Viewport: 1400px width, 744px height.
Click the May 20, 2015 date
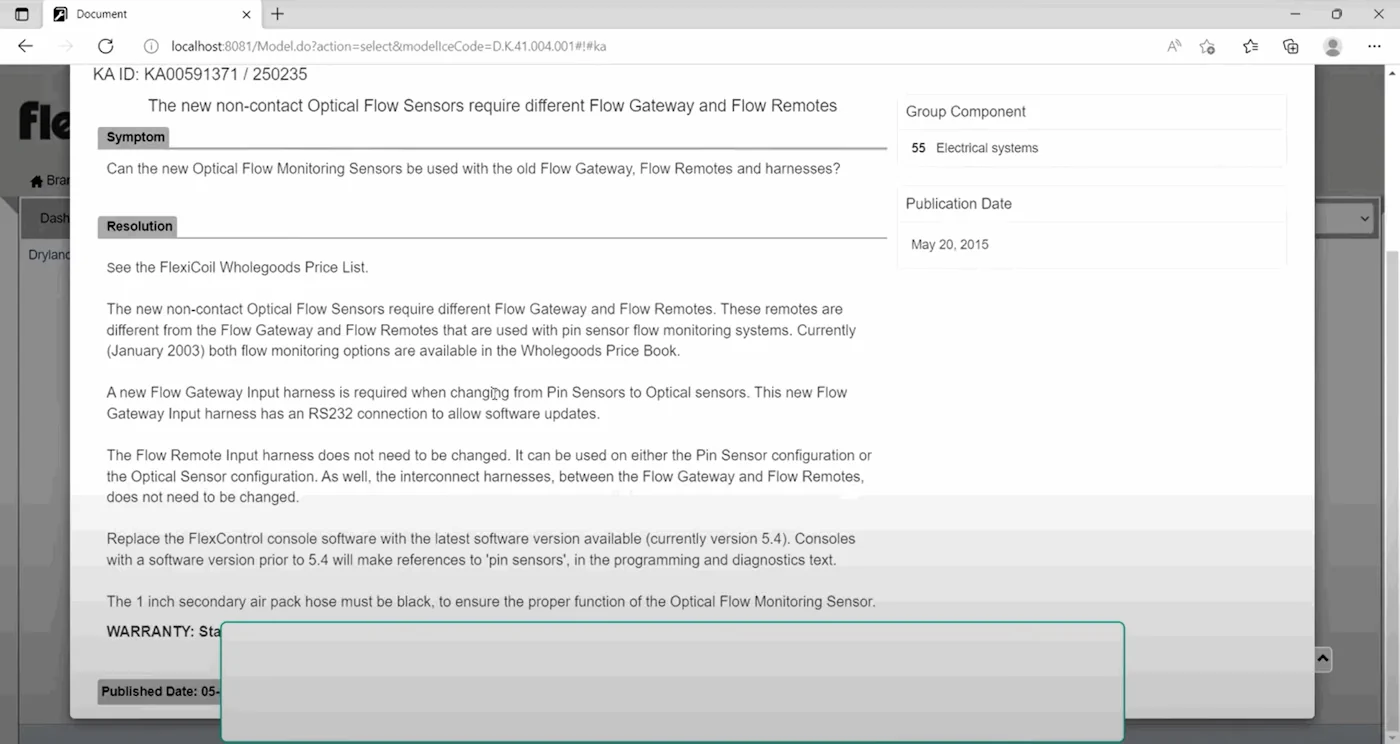click(x=949, y=245)
